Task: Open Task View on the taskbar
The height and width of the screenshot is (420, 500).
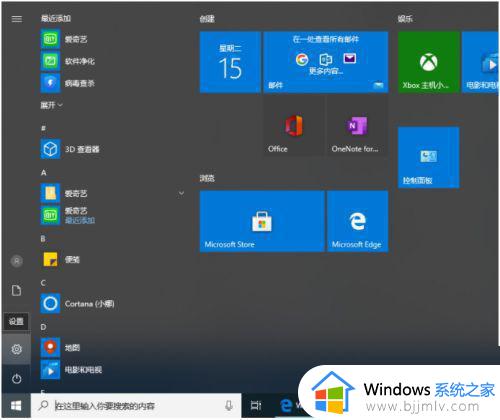Action: click(x=256, y=406)
